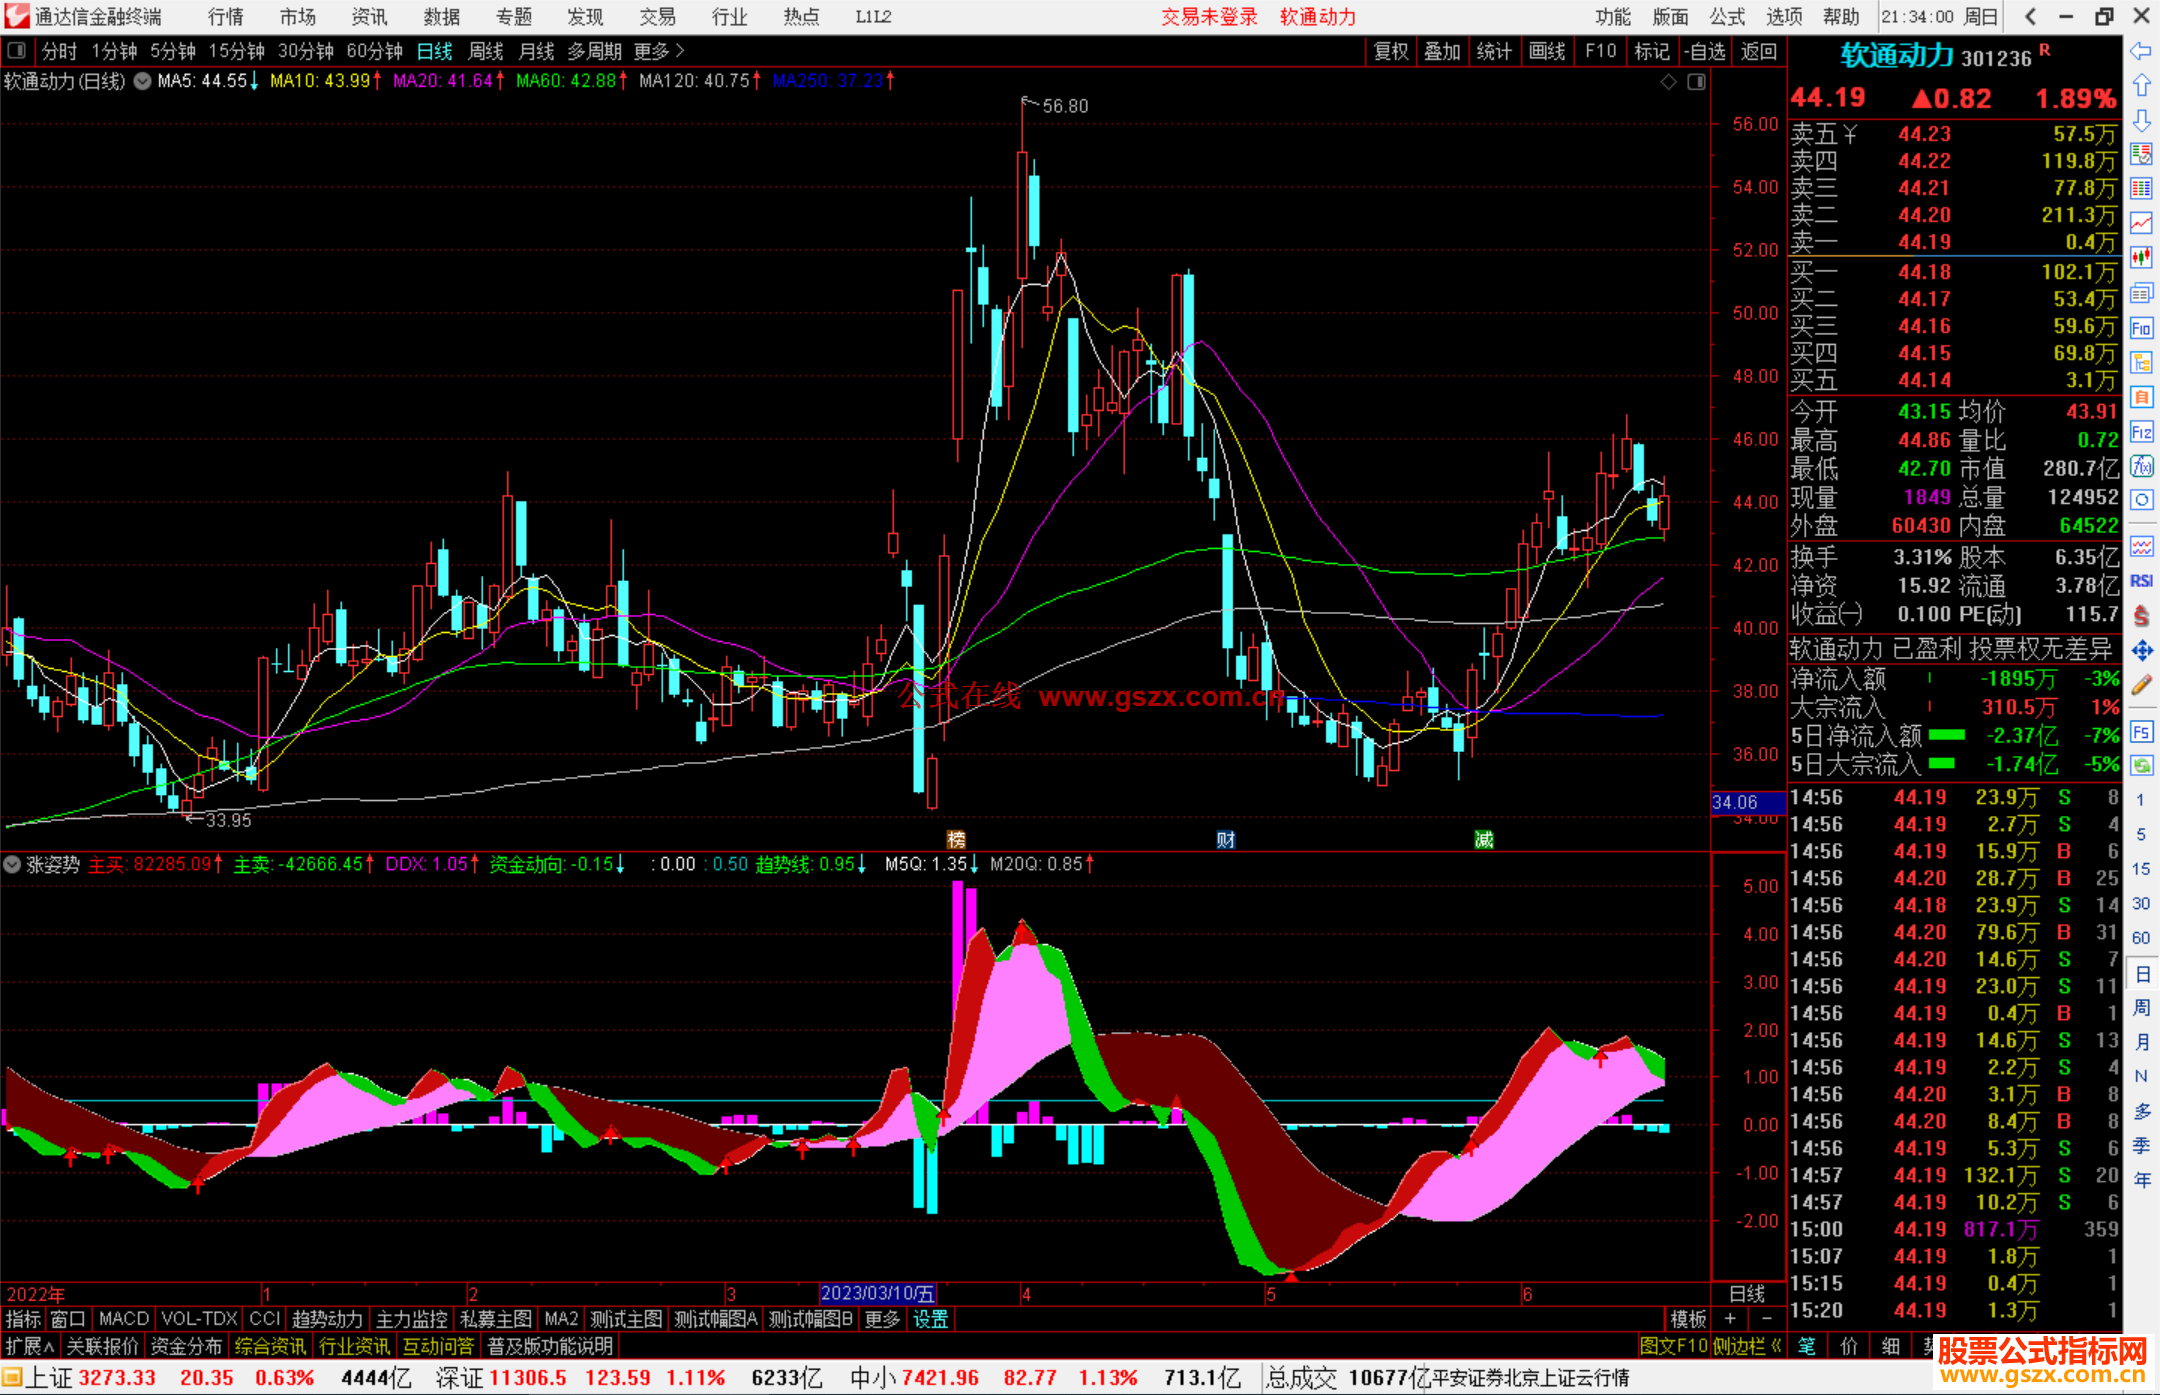This screenshot has width=2160, height=1395.
Task: Open the dropdown beside 张姿势 indicator
Action: [13, 864]
